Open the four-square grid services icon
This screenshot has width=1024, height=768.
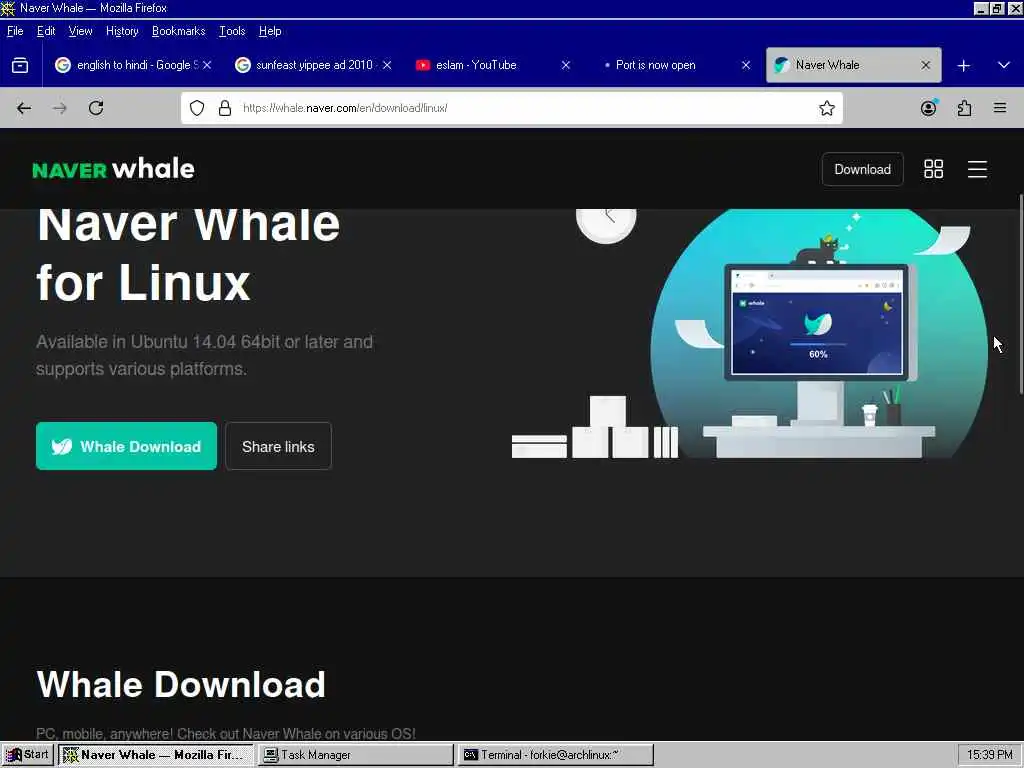tap(933, 169)
